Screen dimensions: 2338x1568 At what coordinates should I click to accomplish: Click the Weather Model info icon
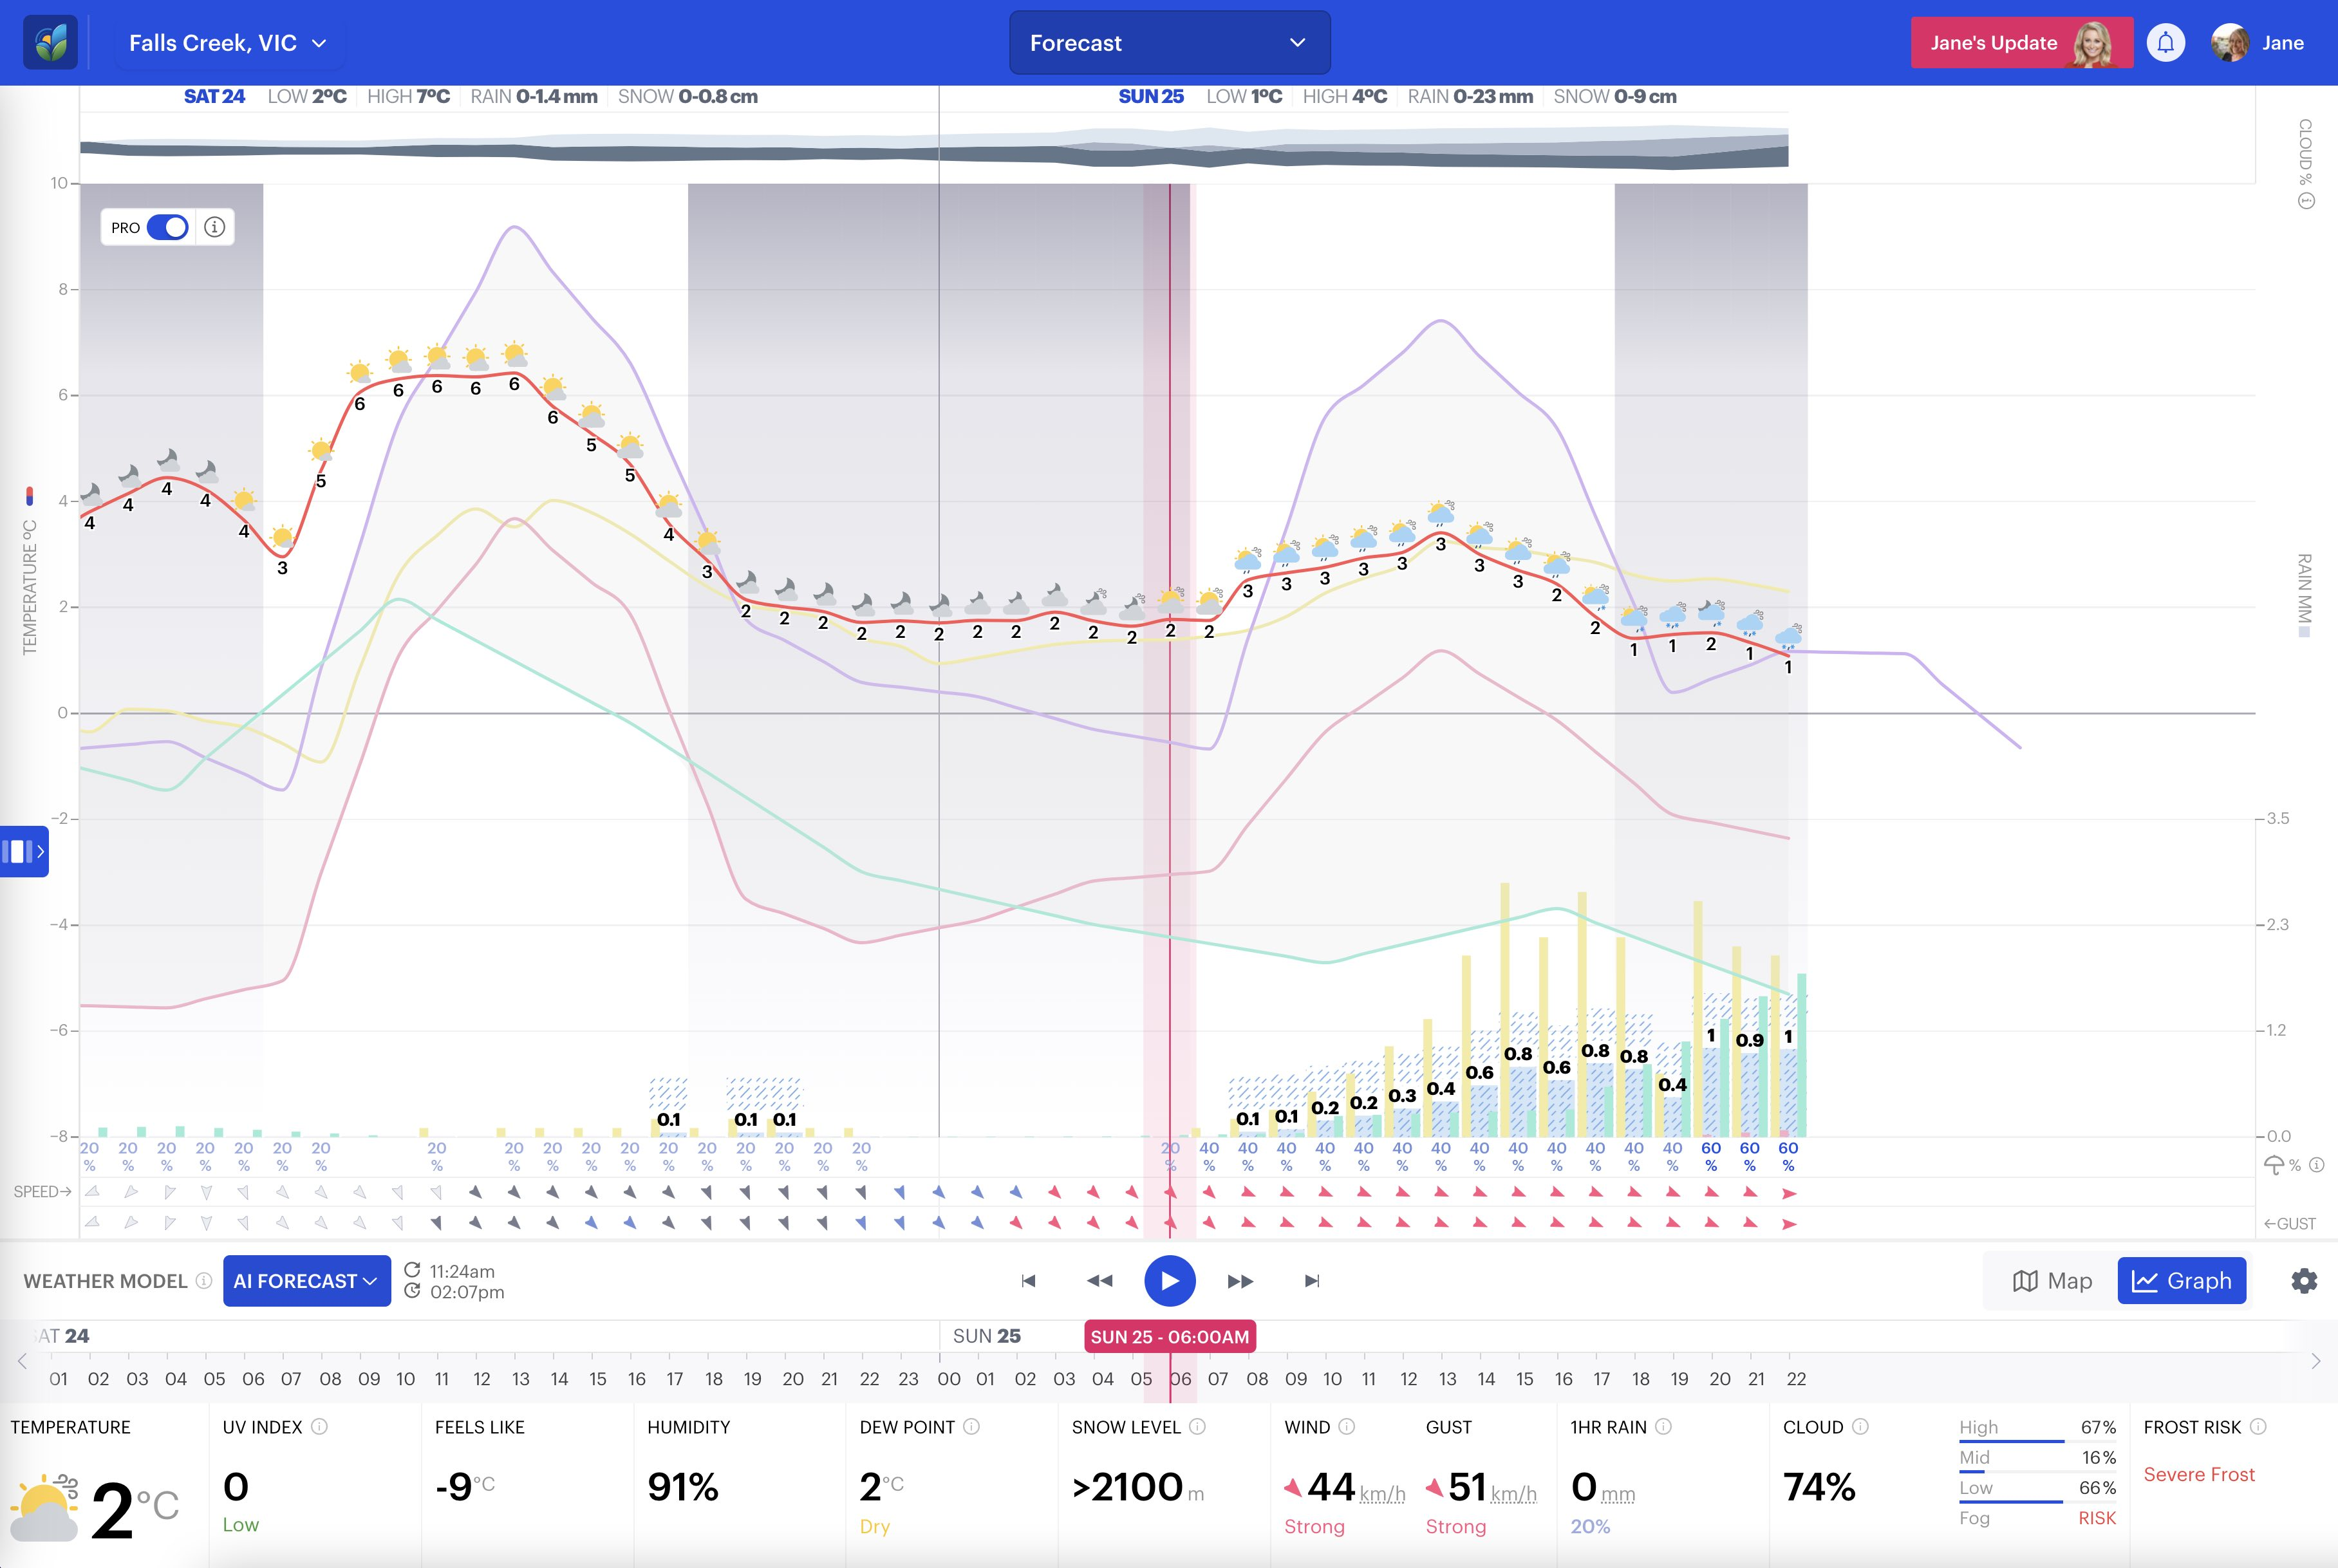coord(204,1281)
